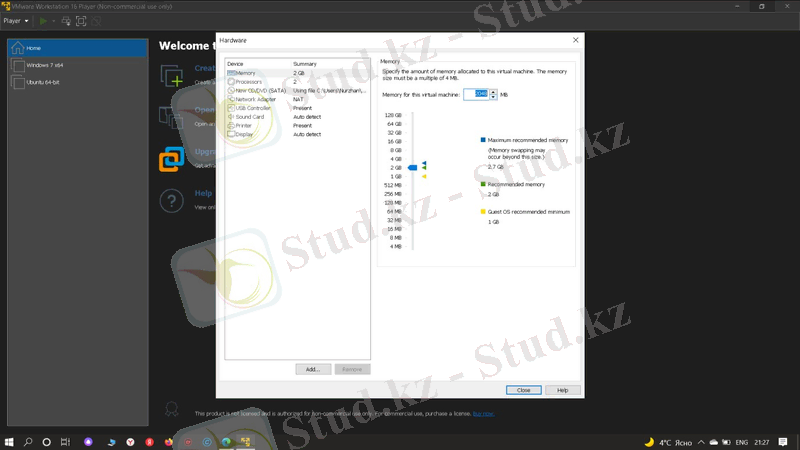Image resolution: width=800 pixels, height=450 pixels.
Task: Open clock showing 21:27
Action: click(762, 442)
